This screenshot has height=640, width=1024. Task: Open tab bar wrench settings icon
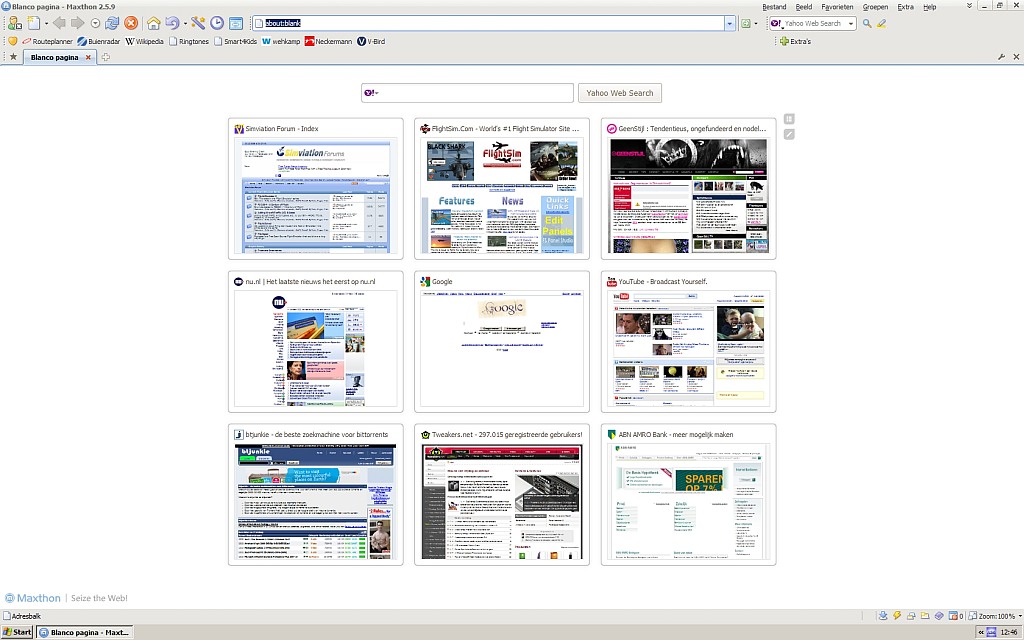[x=1001, y=57]
